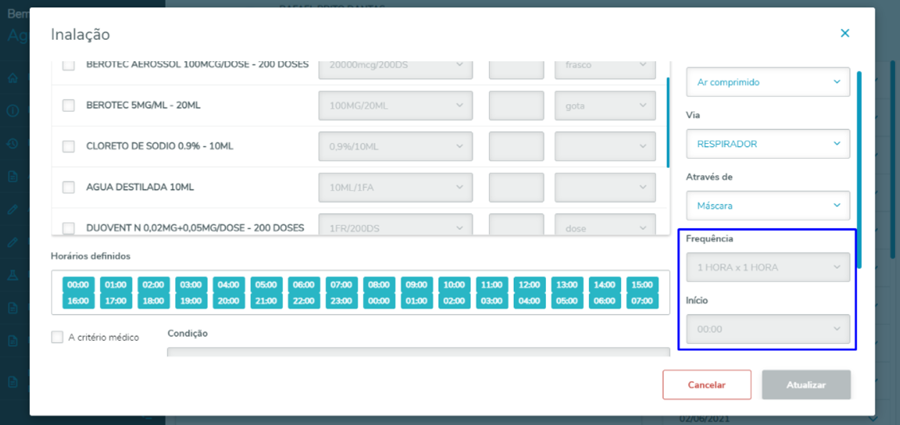Open the Início dropdown showing 00:00
The width and height of the screenshot is (900, 425).
point(768,329)
